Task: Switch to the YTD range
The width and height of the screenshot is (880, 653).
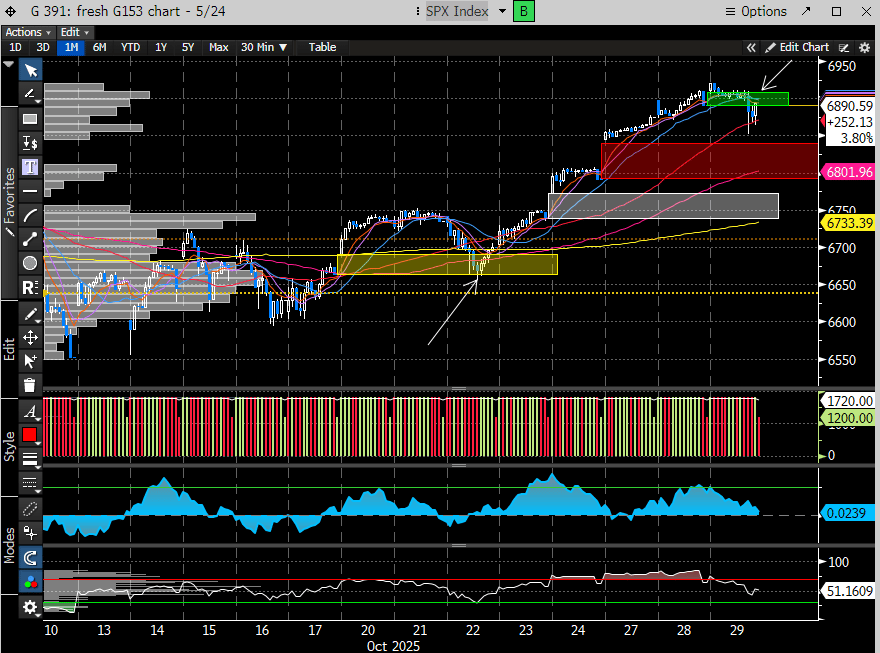Action: 130,47
